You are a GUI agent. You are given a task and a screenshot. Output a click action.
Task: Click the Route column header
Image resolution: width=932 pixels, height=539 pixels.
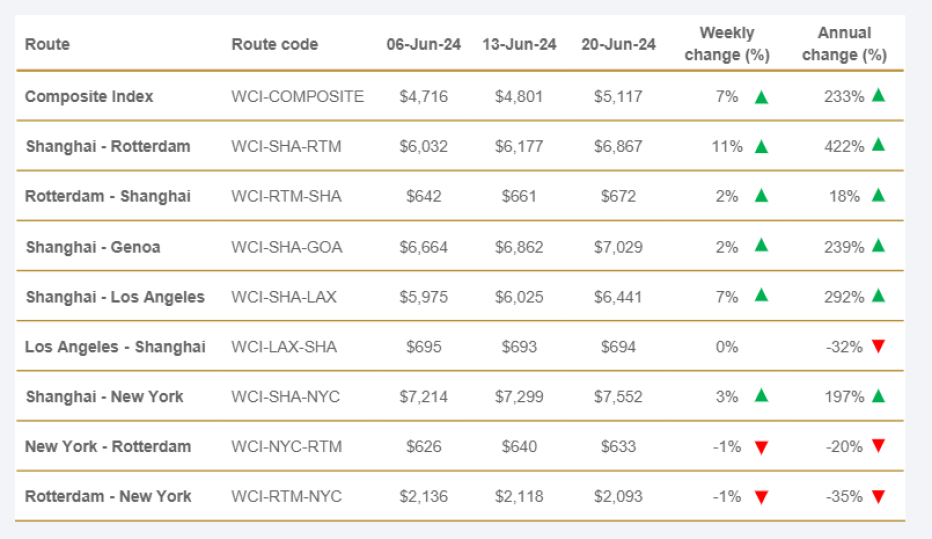point(47,44)
